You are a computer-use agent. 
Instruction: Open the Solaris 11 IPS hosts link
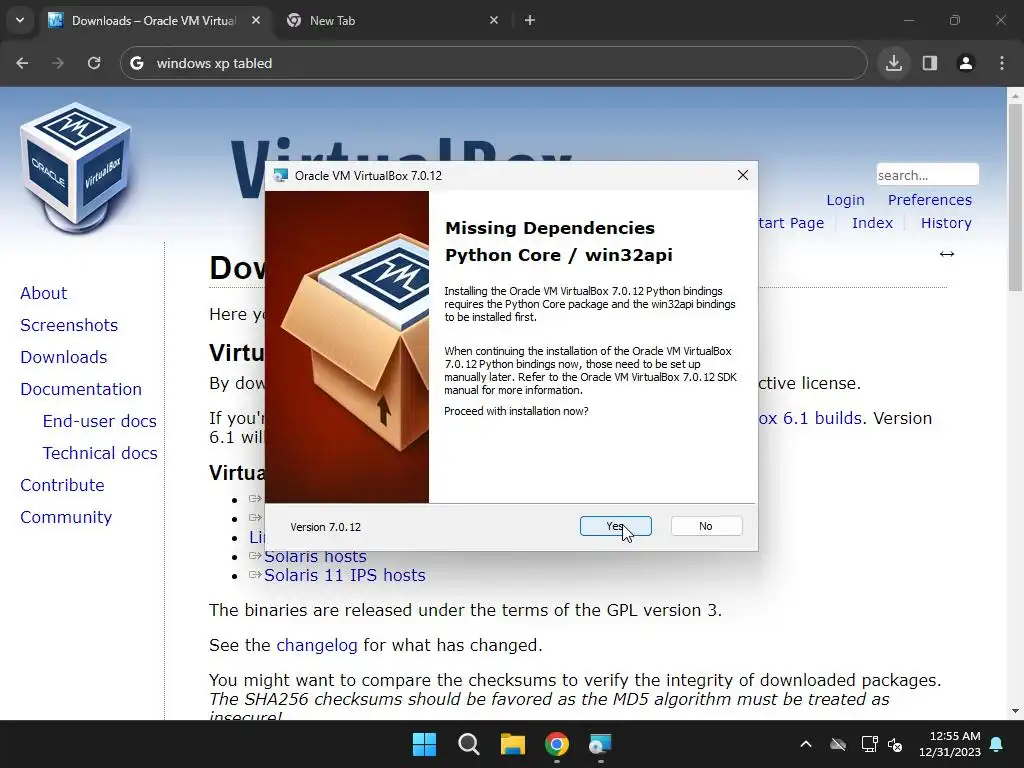[344, 575]
